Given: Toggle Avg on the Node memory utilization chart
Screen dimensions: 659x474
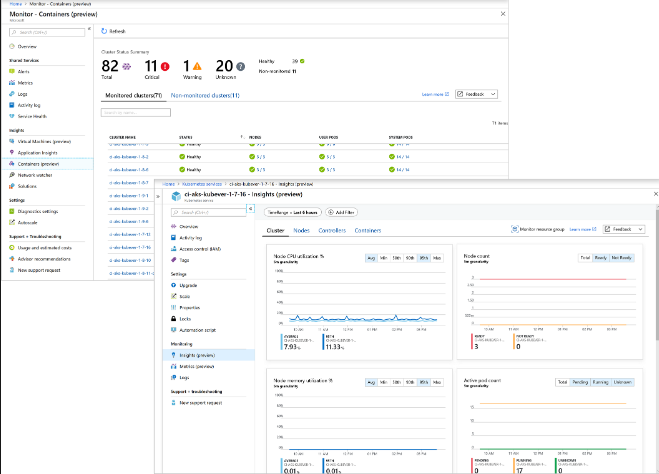Looking at the screenshot, I should tap(371, 382).
